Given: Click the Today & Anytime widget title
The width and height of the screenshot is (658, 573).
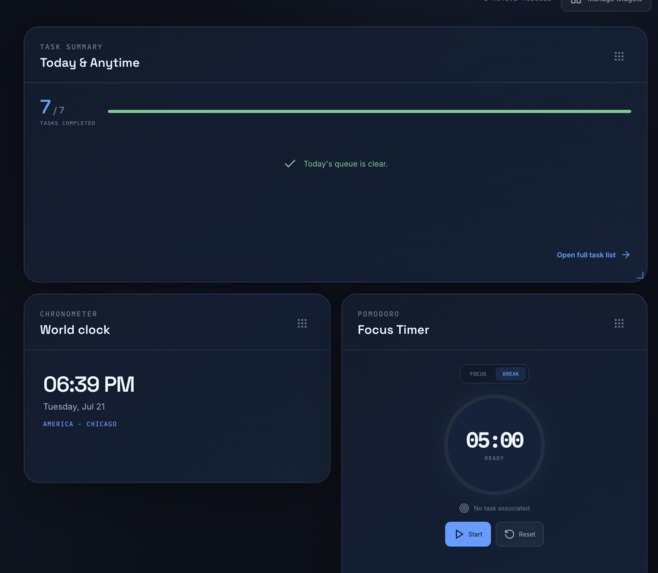Looking at the screenshot, I should point(90,63).
